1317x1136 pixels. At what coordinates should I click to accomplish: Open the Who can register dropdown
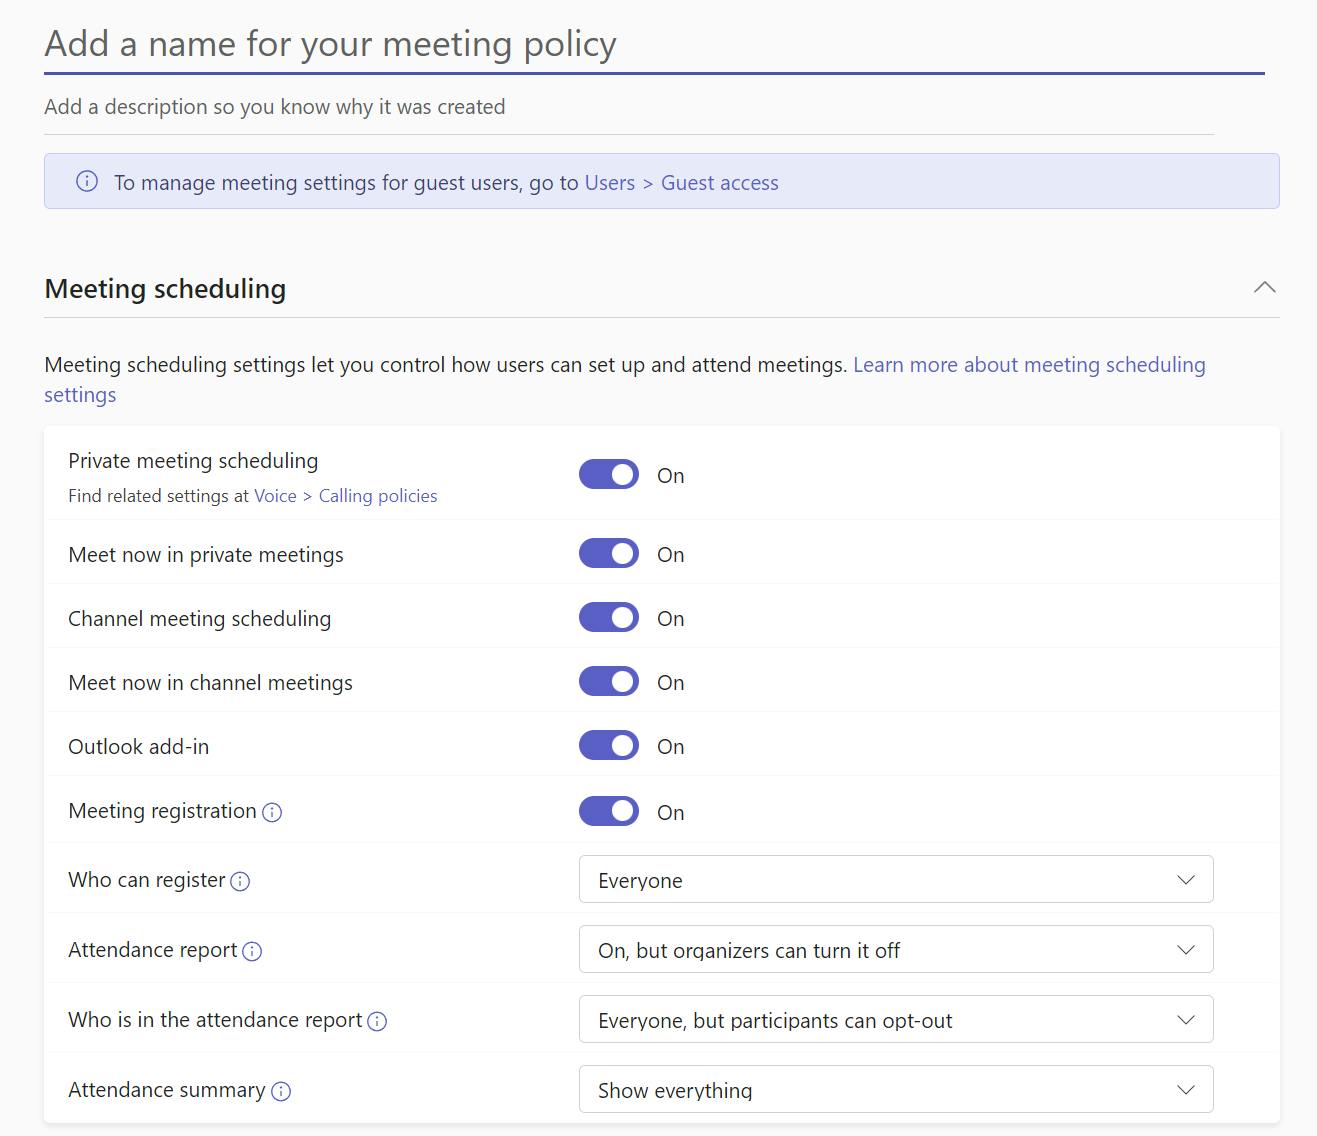click(895, 880)
